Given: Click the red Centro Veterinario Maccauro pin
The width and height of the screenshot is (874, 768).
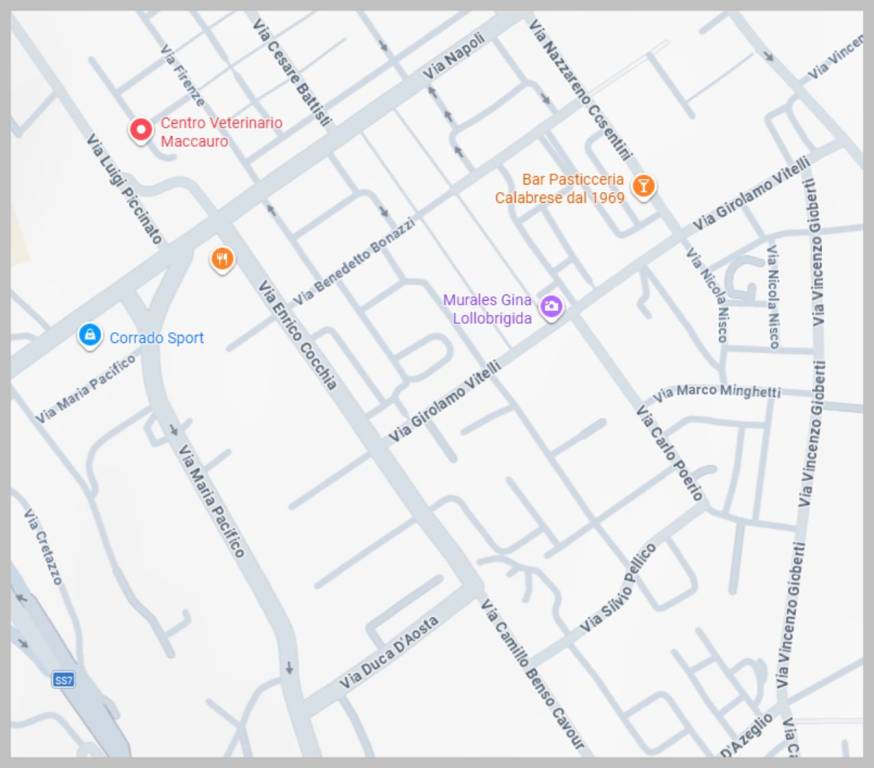Looking at the screenshot, I should [x=141, y=129].
